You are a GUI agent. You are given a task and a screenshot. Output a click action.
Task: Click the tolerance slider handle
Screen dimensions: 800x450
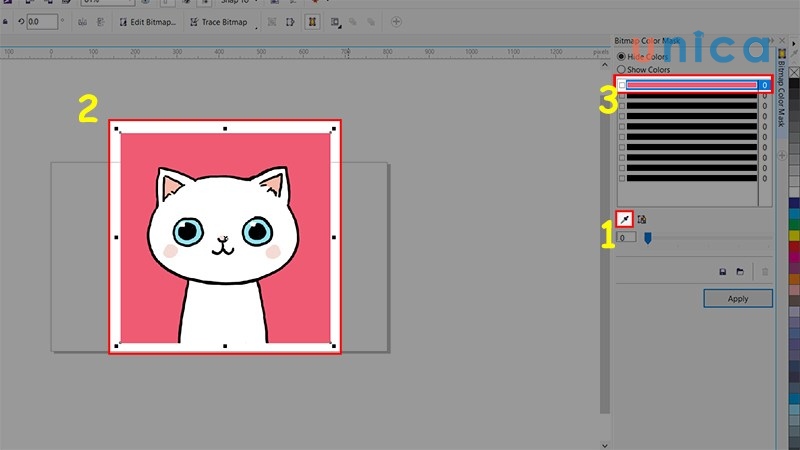click(648, 238)
